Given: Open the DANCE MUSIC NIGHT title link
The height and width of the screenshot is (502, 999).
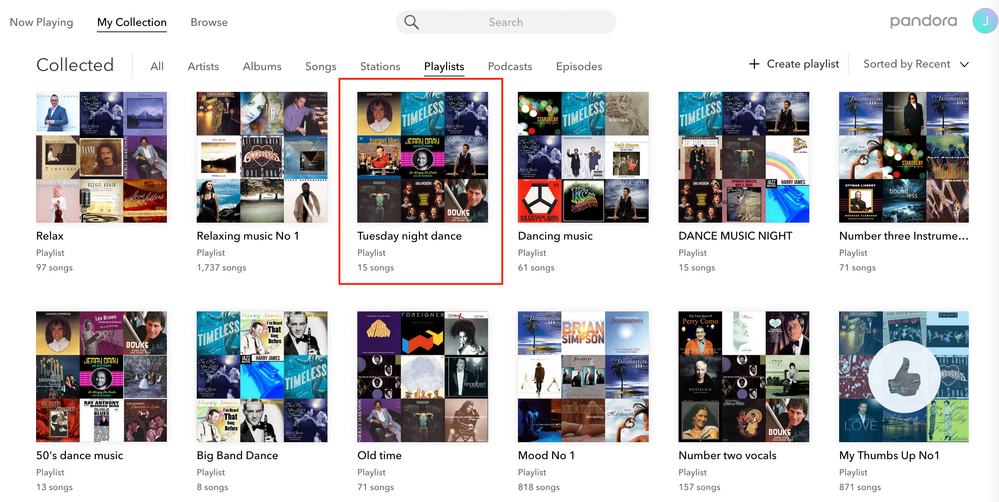Looking at the screenshot, I should [x=735, y=236].
